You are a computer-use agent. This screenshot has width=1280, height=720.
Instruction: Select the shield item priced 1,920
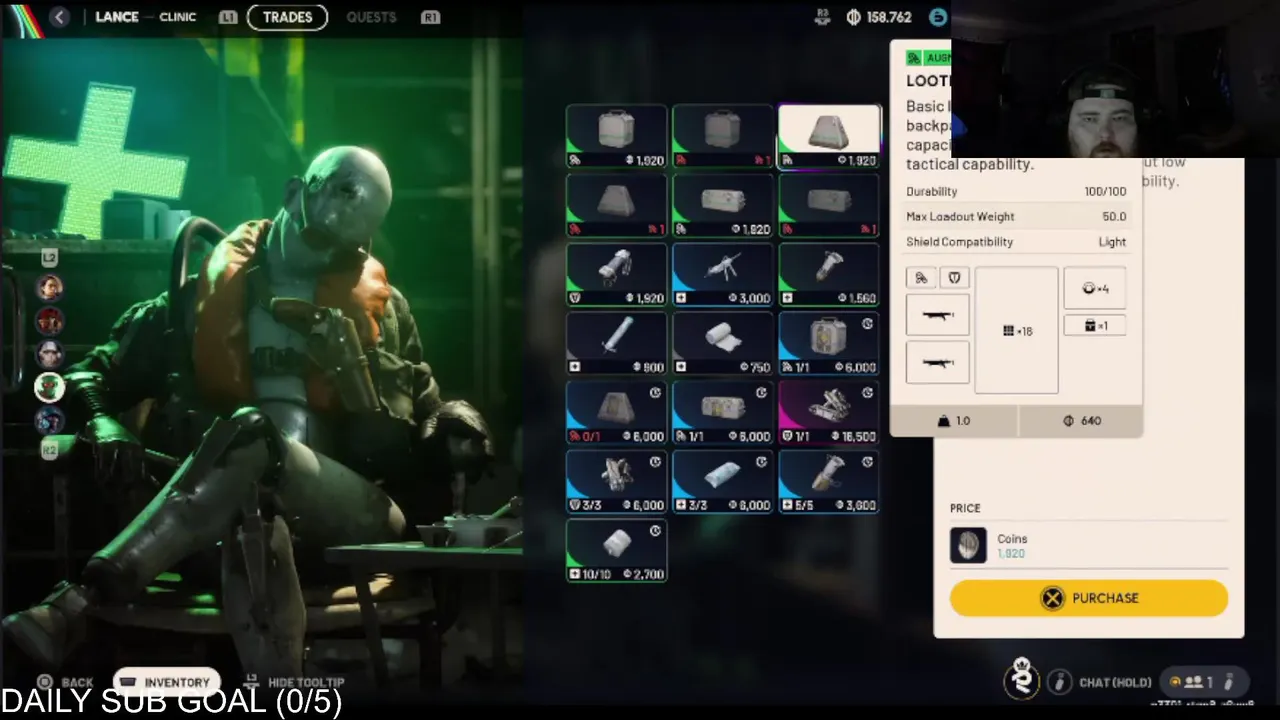click(617, 275)
